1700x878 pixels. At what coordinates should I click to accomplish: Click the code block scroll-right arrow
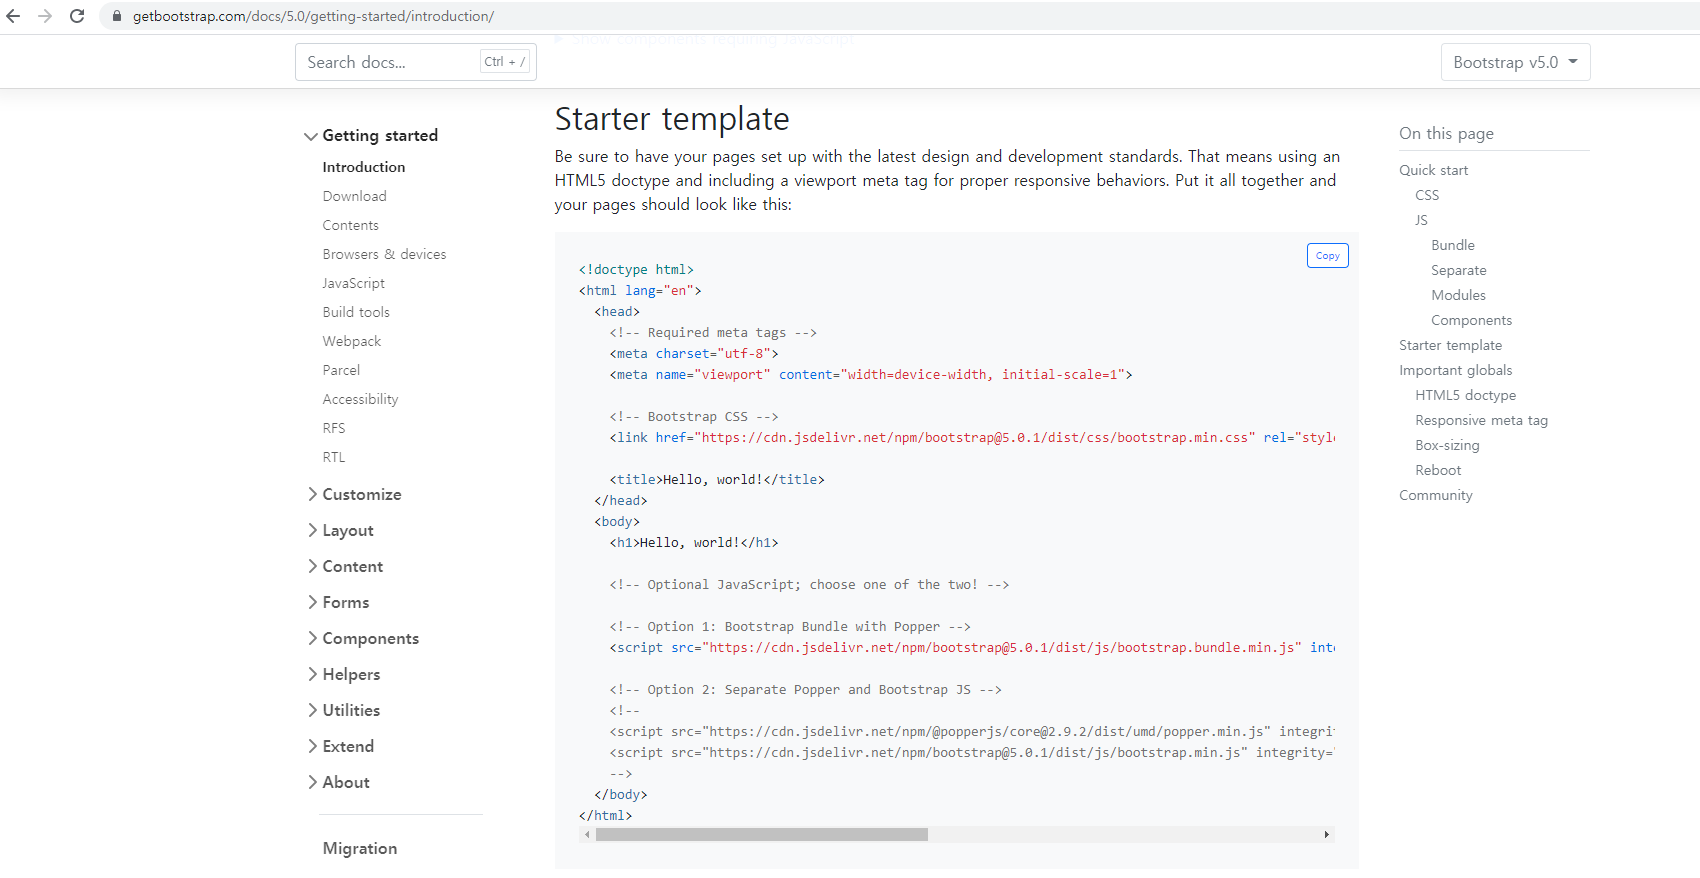click(1326, 834)
